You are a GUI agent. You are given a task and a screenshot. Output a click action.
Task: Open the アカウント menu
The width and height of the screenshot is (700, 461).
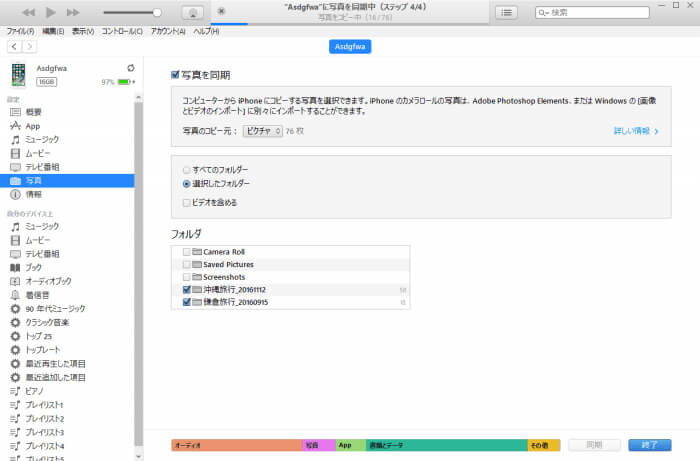(168, 31)
